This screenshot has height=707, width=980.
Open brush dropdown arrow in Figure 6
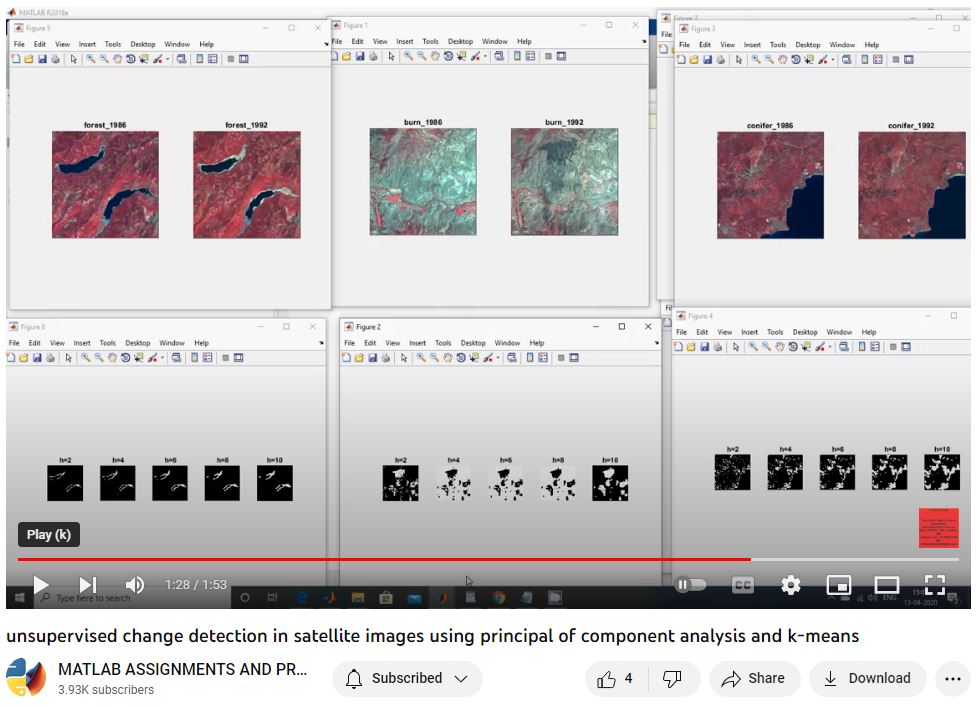[x=162, y=358]
